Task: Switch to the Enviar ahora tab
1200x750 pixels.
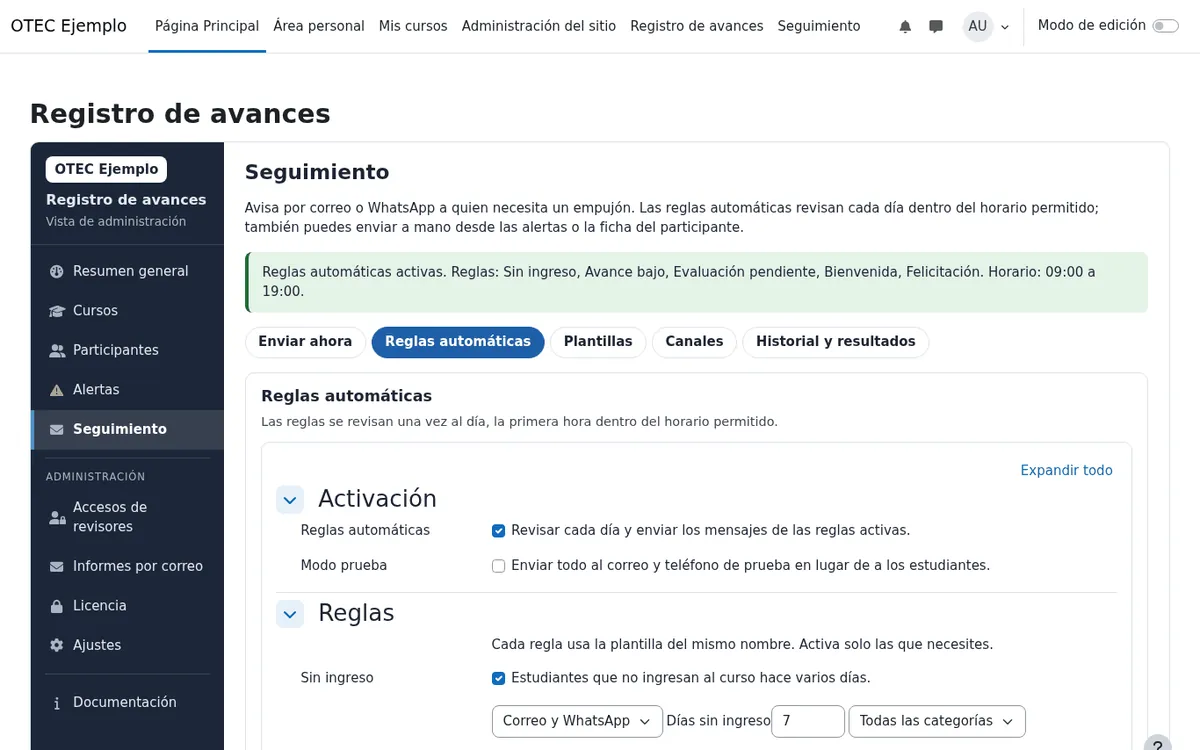Action: [305, 342]
